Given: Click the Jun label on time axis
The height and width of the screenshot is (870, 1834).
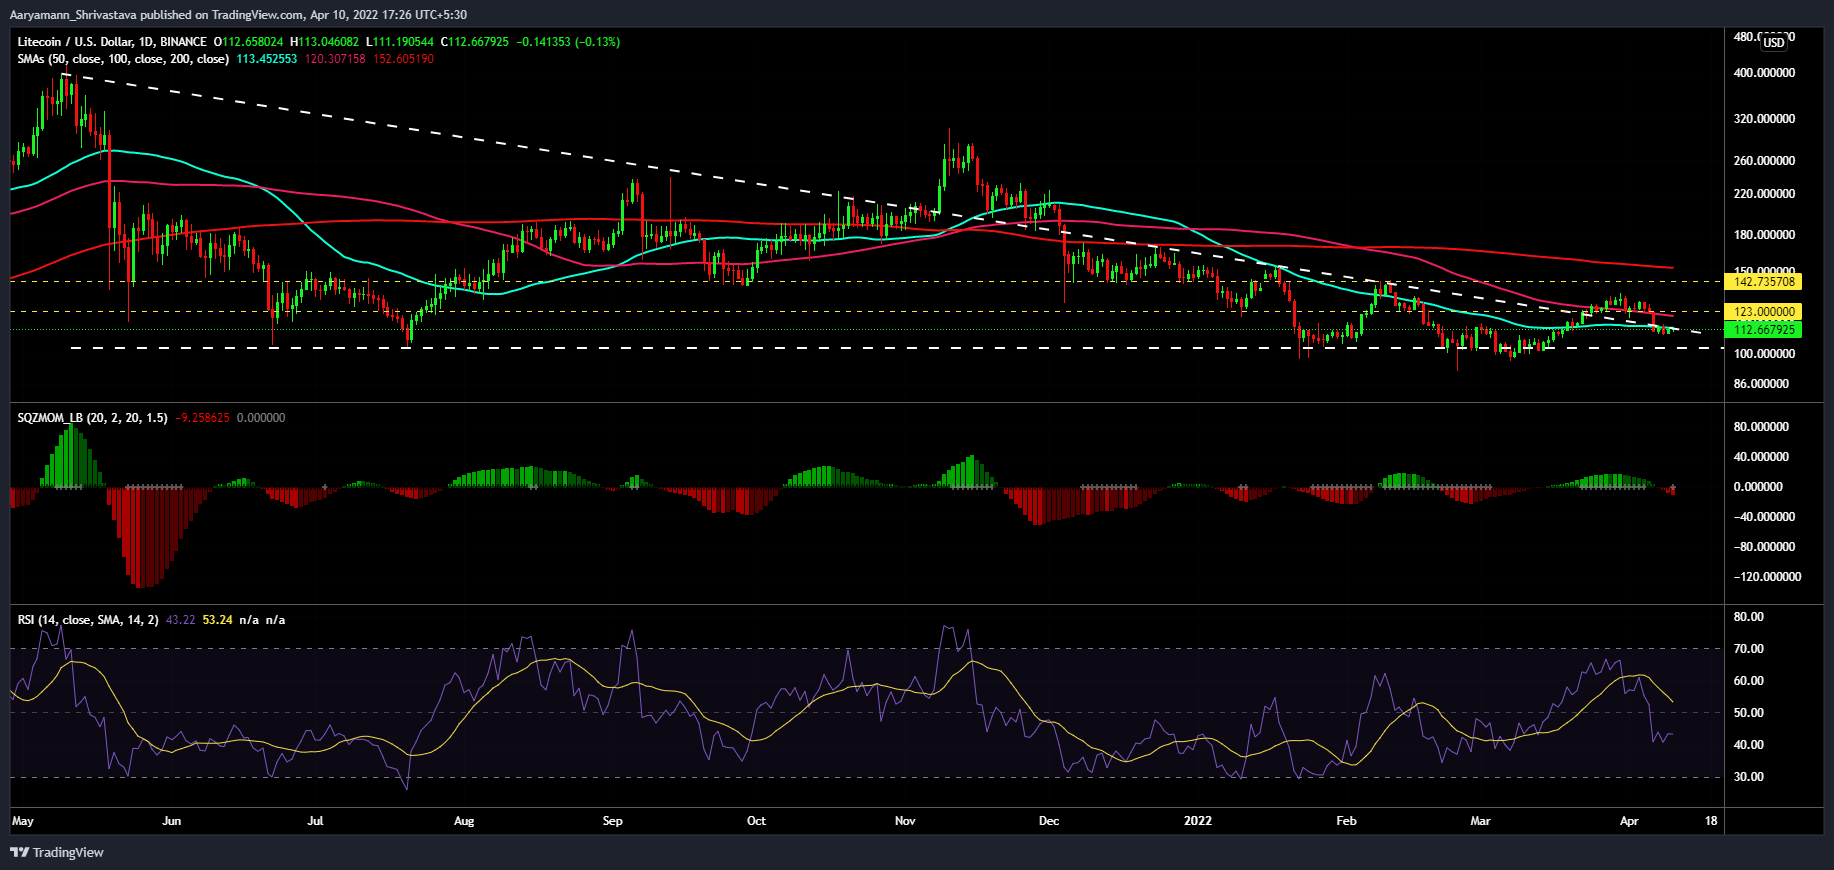Looking at the screenshot, I should (171, 821).
